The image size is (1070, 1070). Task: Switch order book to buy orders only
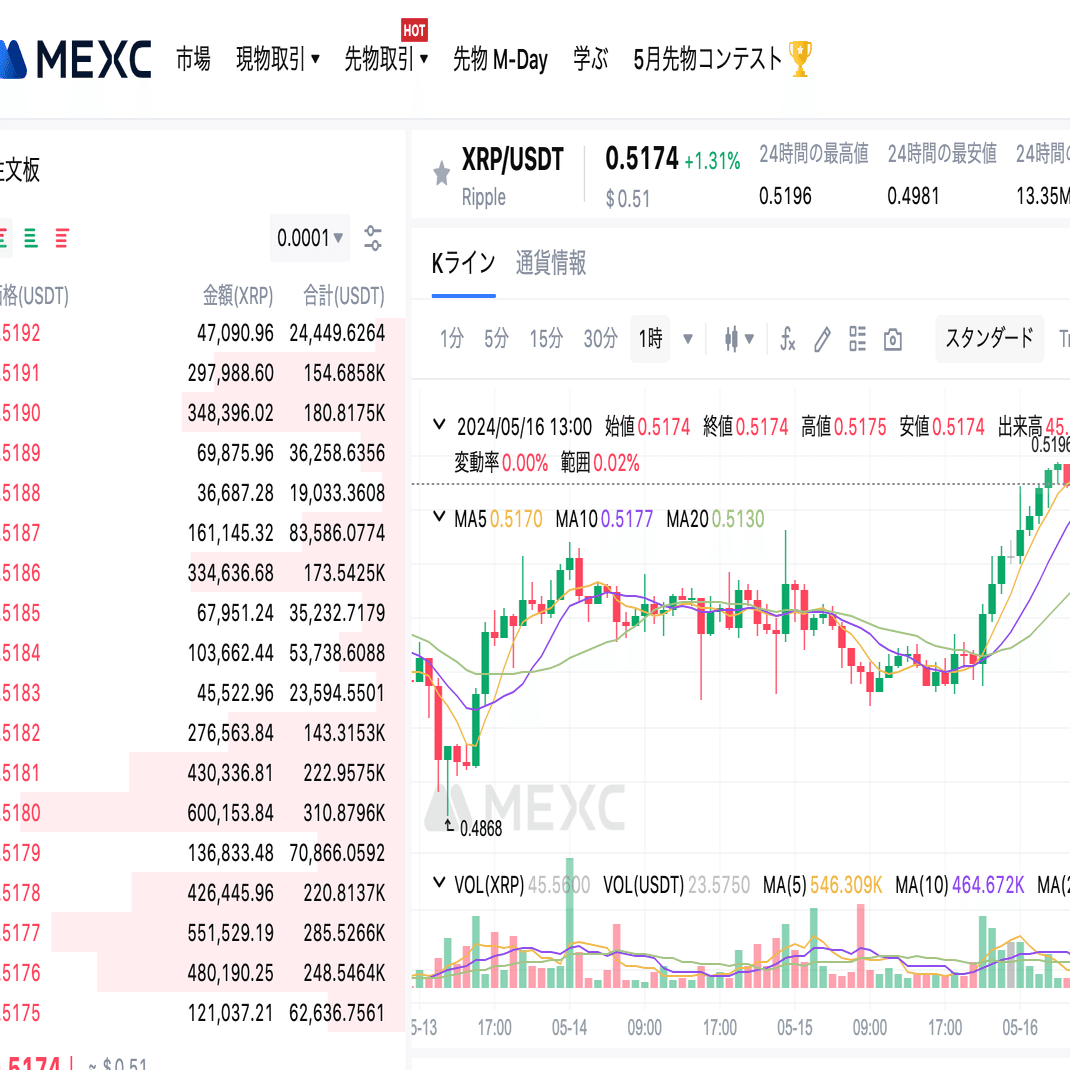pyautogui.click(x=32, y=238)
